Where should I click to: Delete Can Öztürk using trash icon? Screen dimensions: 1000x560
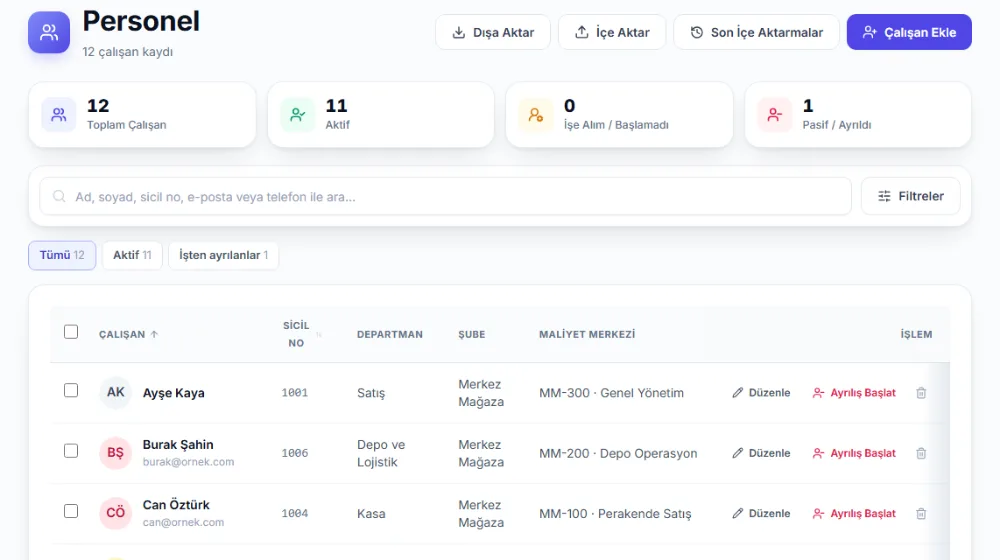click(x=921, y=513)
